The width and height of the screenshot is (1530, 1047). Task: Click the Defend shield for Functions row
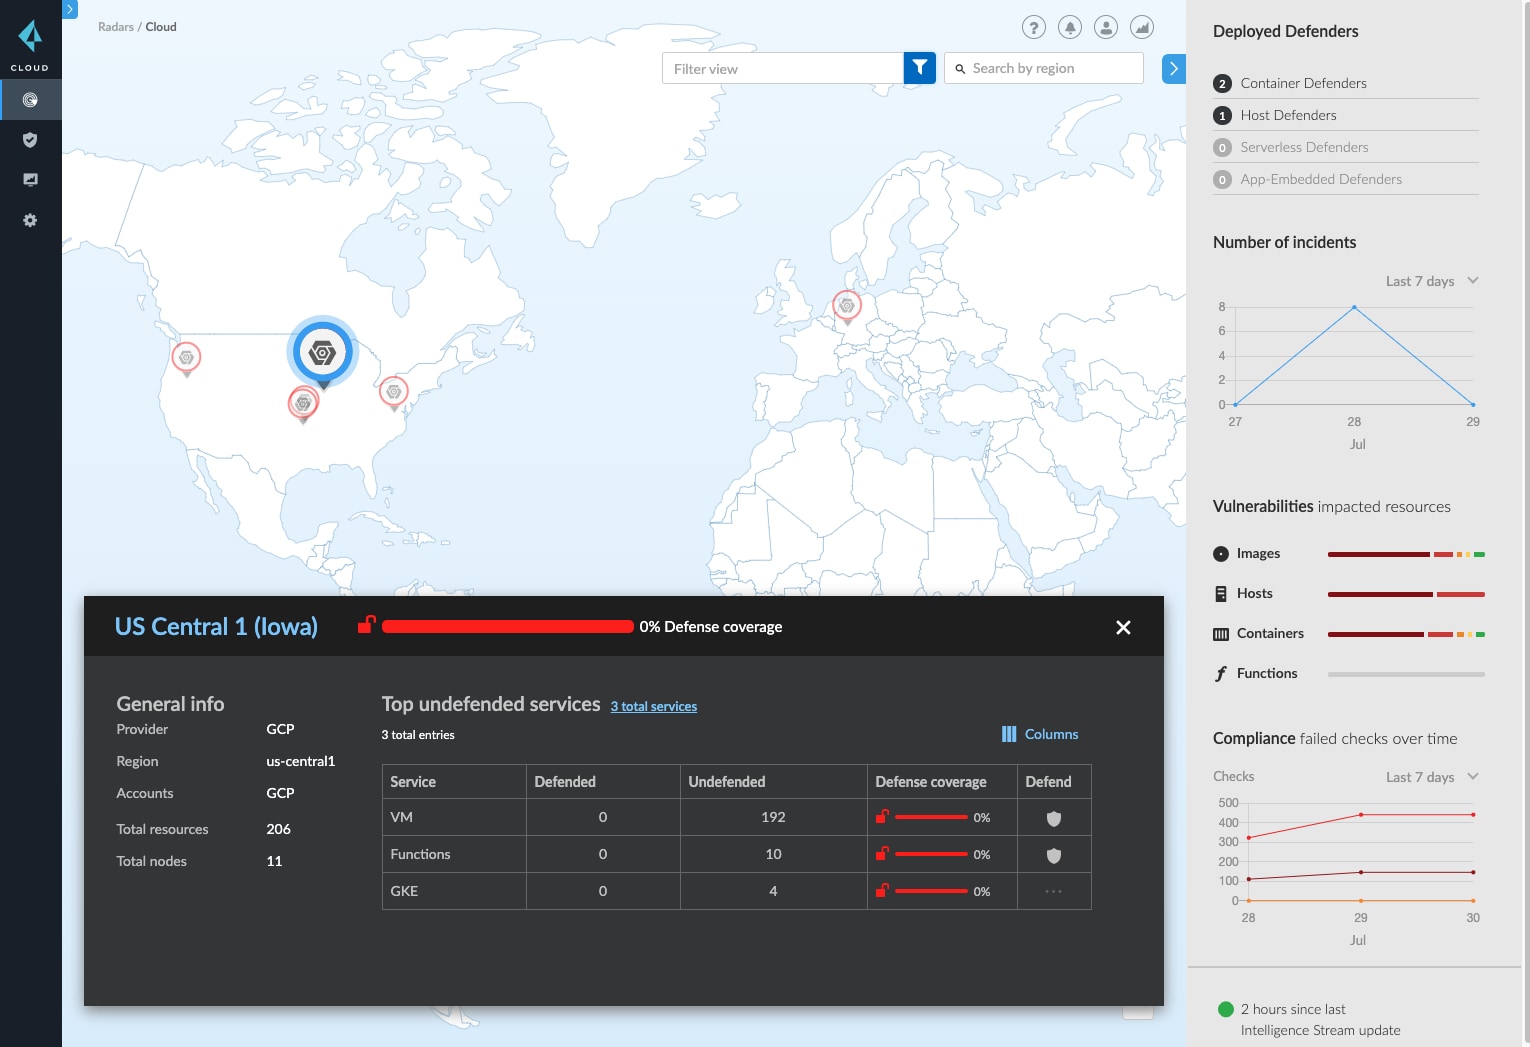(x=1053, y=855)
